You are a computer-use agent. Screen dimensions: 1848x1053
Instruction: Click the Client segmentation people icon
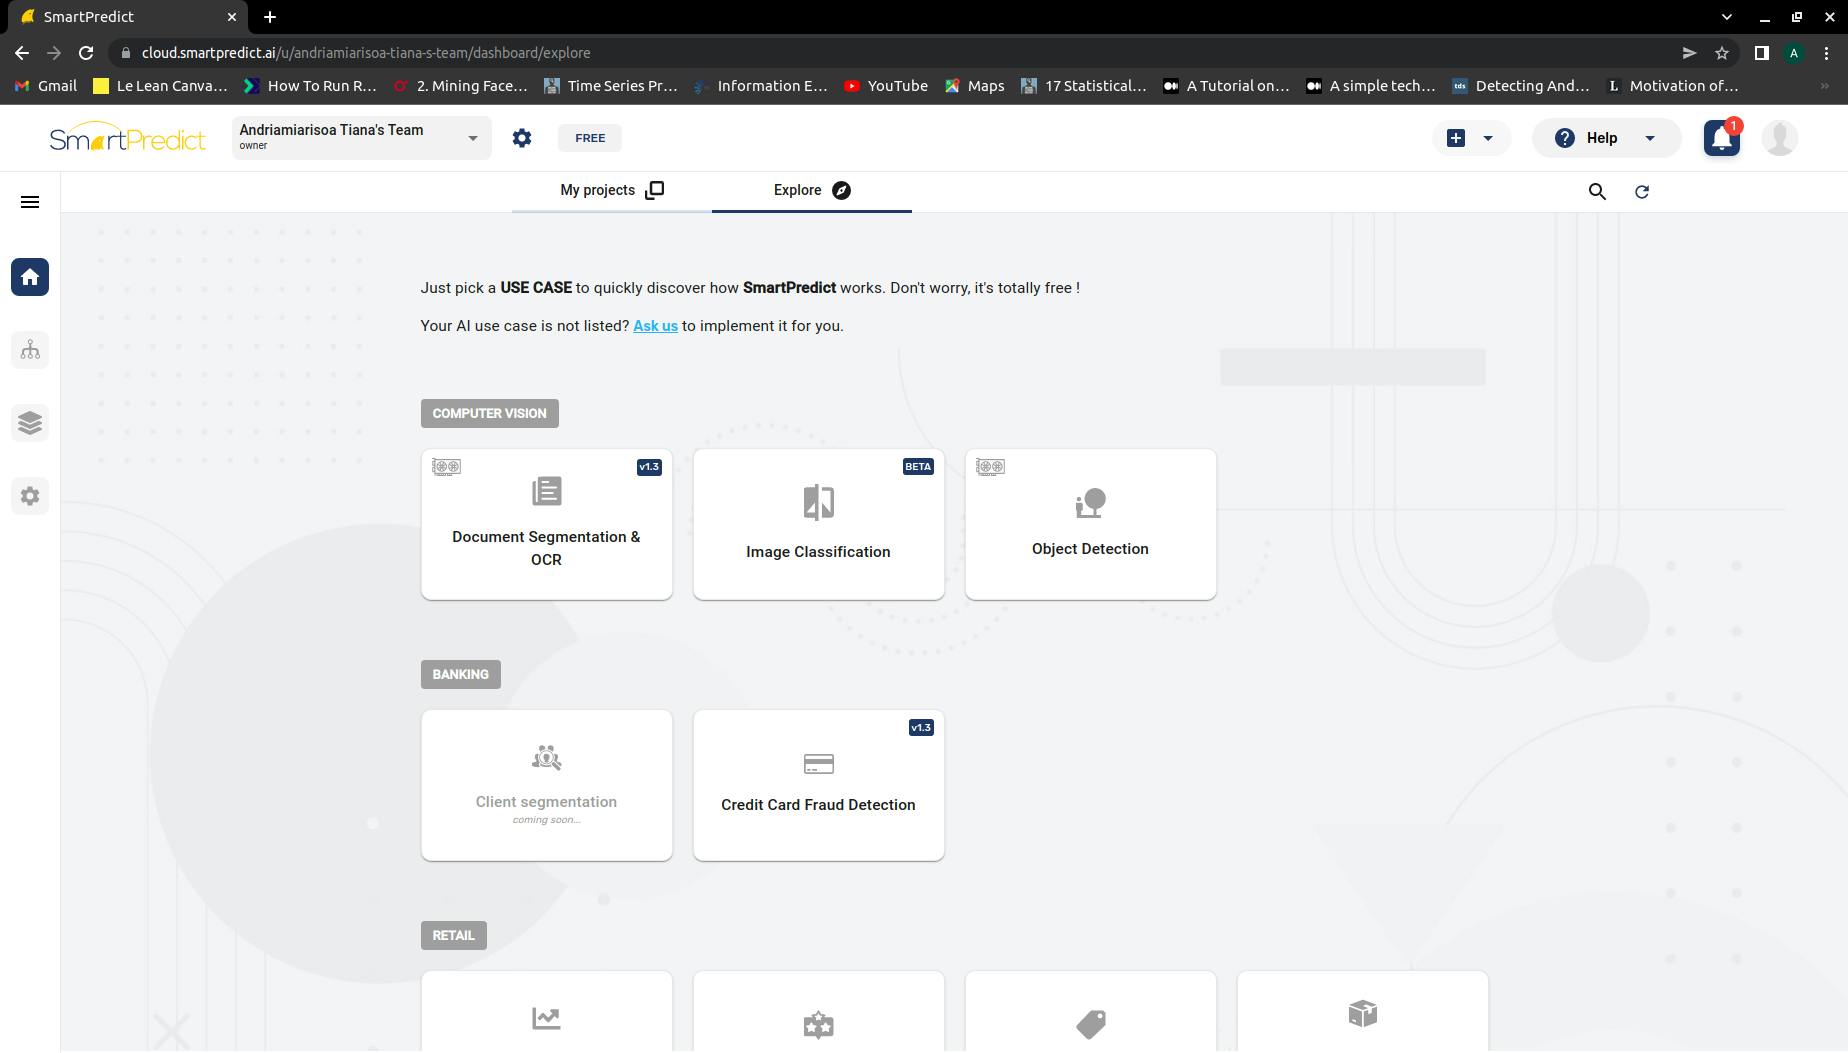pyautogui.click(x=547, y=758)
